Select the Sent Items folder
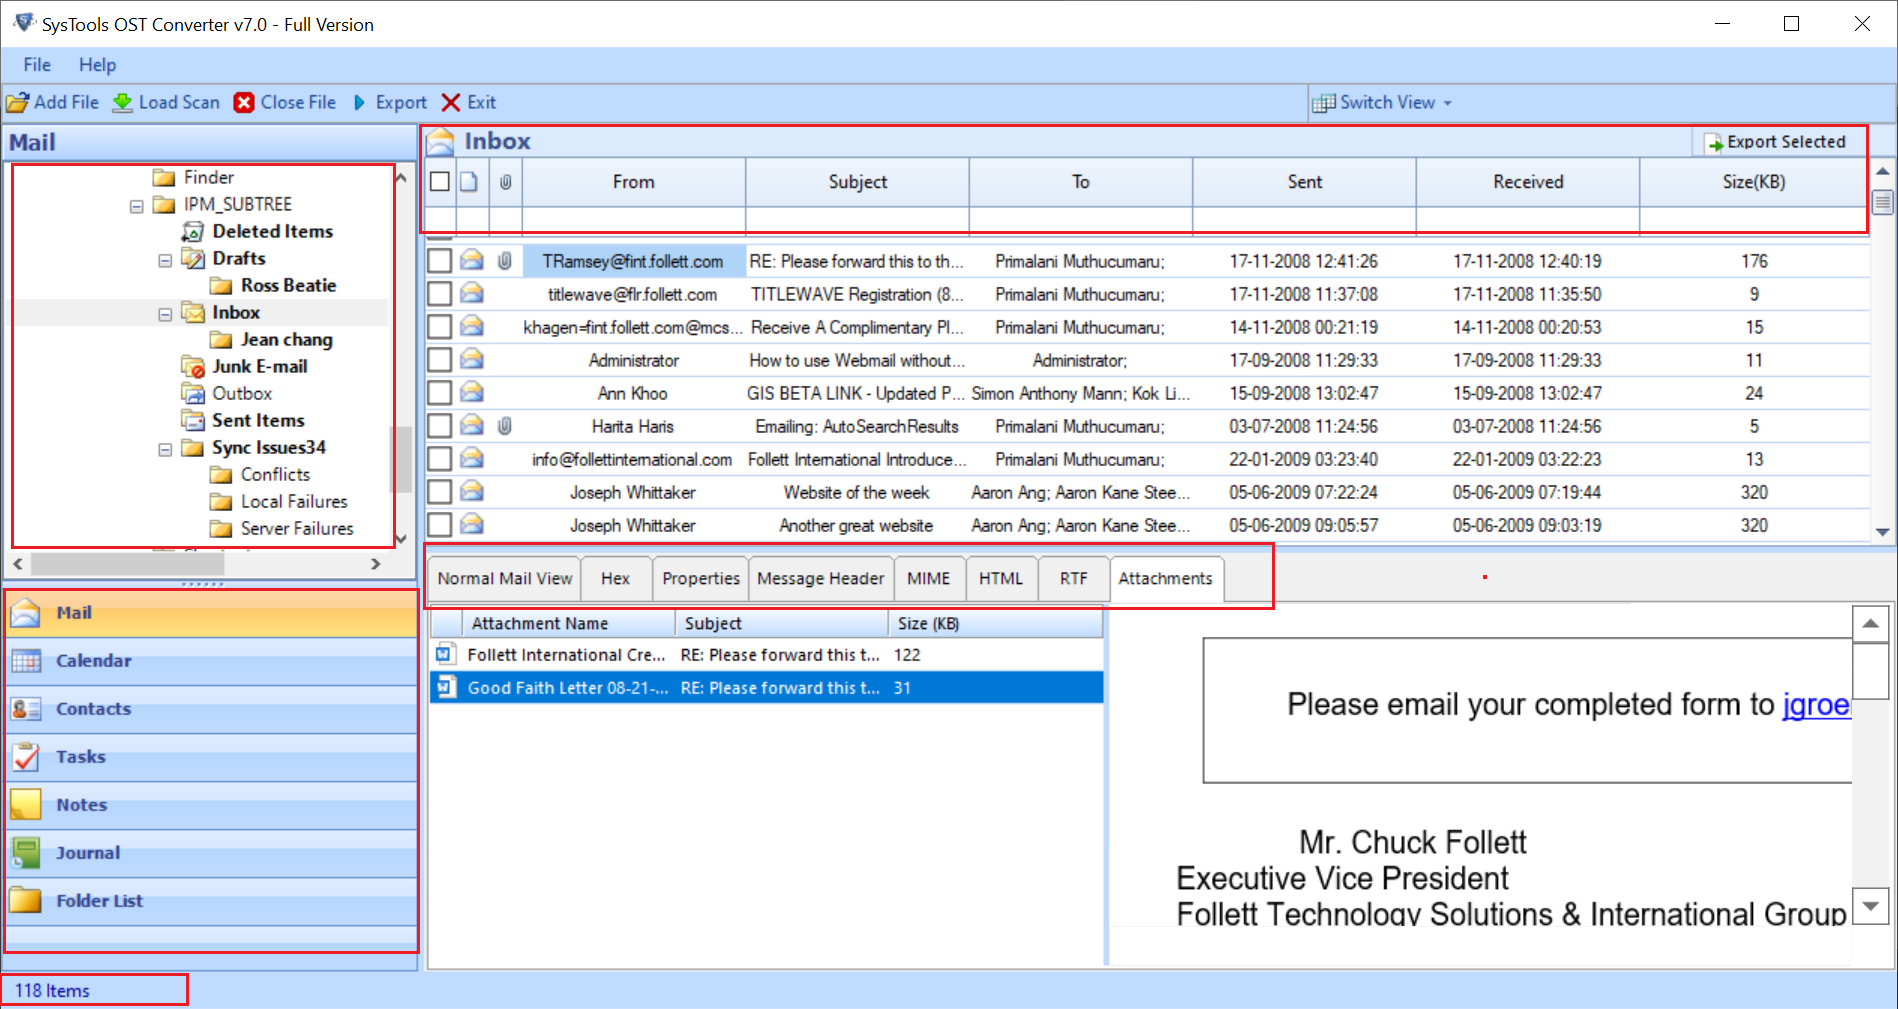Image resolution: width=1898 pixels, height=1009 pixels. point(258,421)
